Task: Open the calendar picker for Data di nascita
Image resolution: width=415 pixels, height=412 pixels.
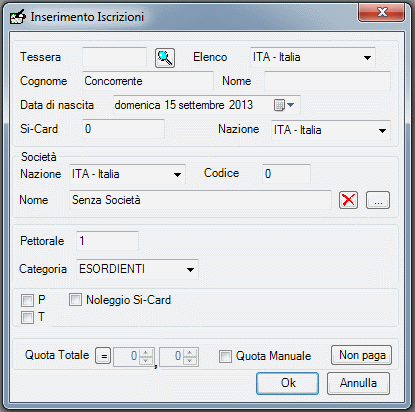Action: click(284, 105)
